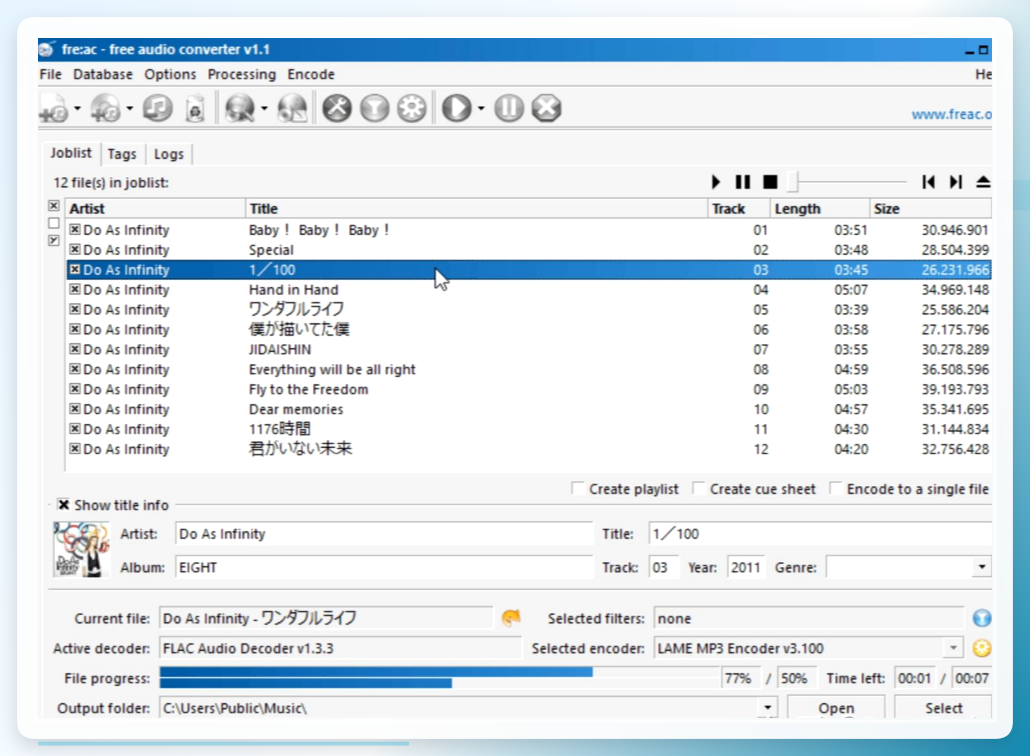
Task: Uncheck the Fly to the Freedom checkbox
Action: click(x=75, y=389)
